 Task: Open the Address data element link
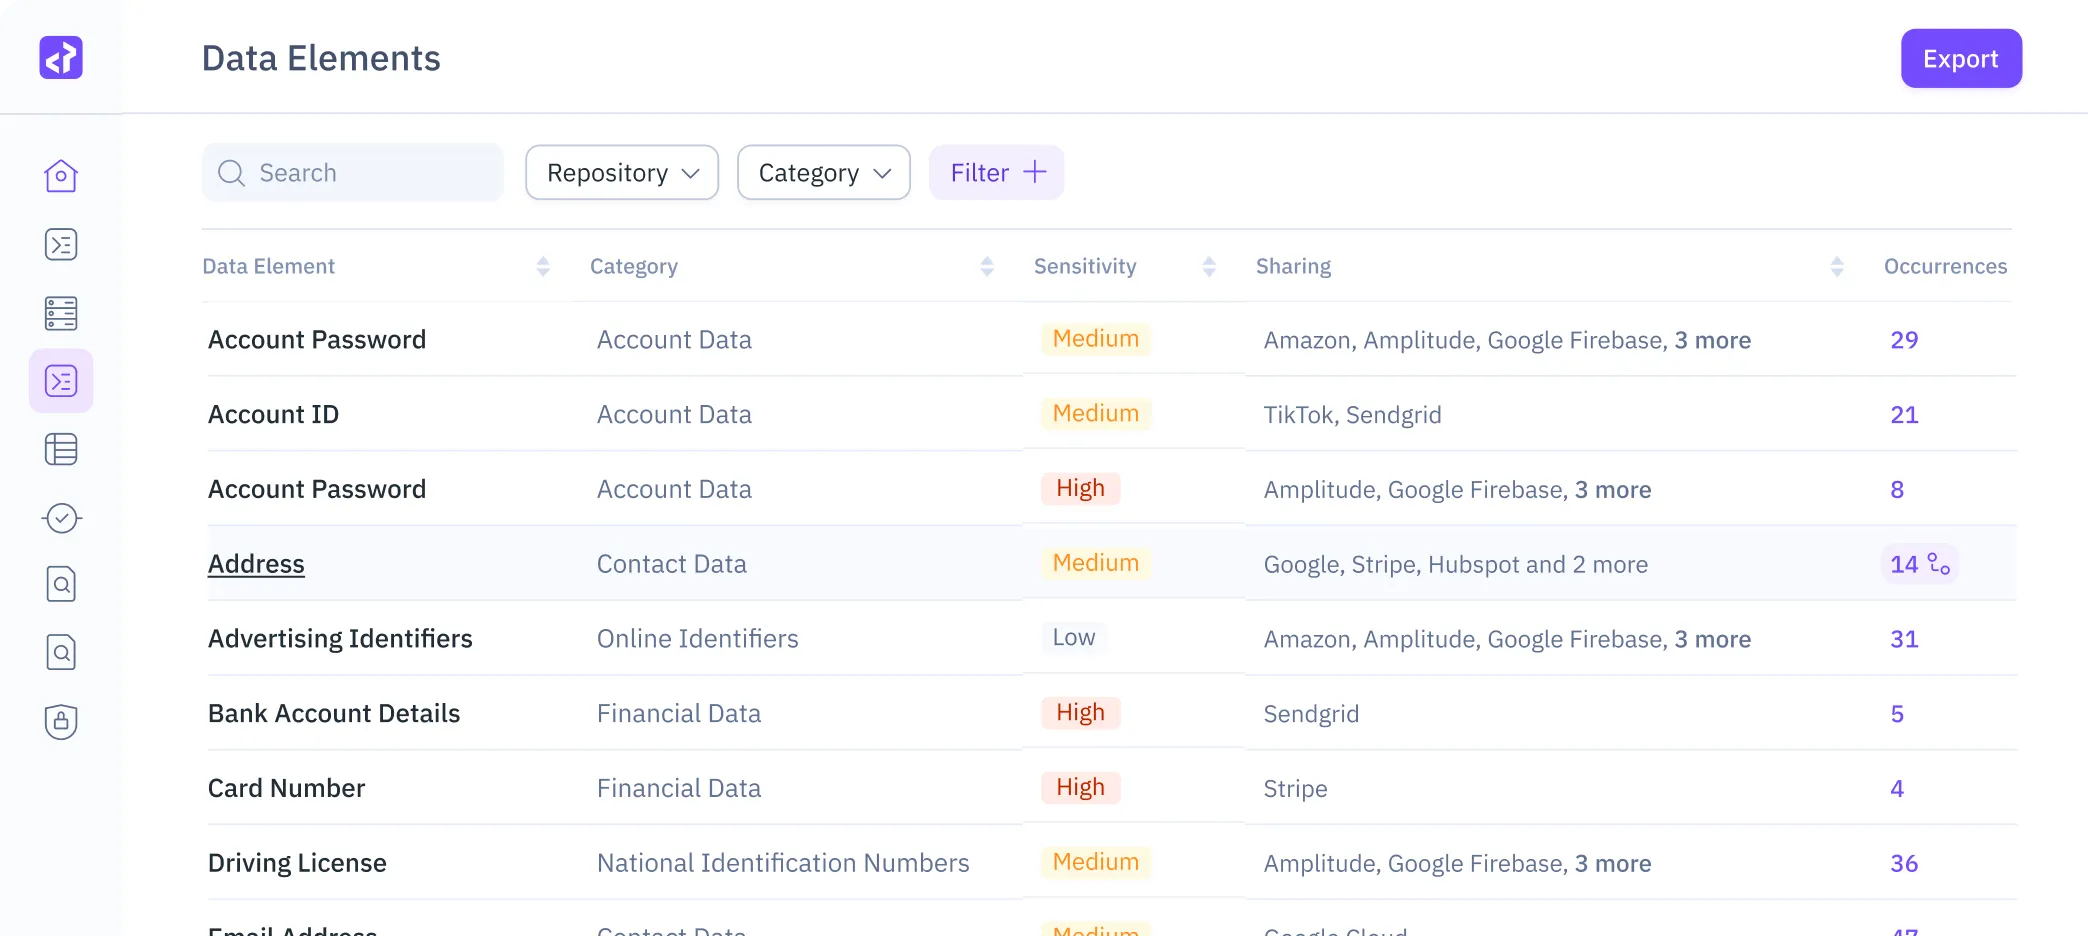point(256,563)
